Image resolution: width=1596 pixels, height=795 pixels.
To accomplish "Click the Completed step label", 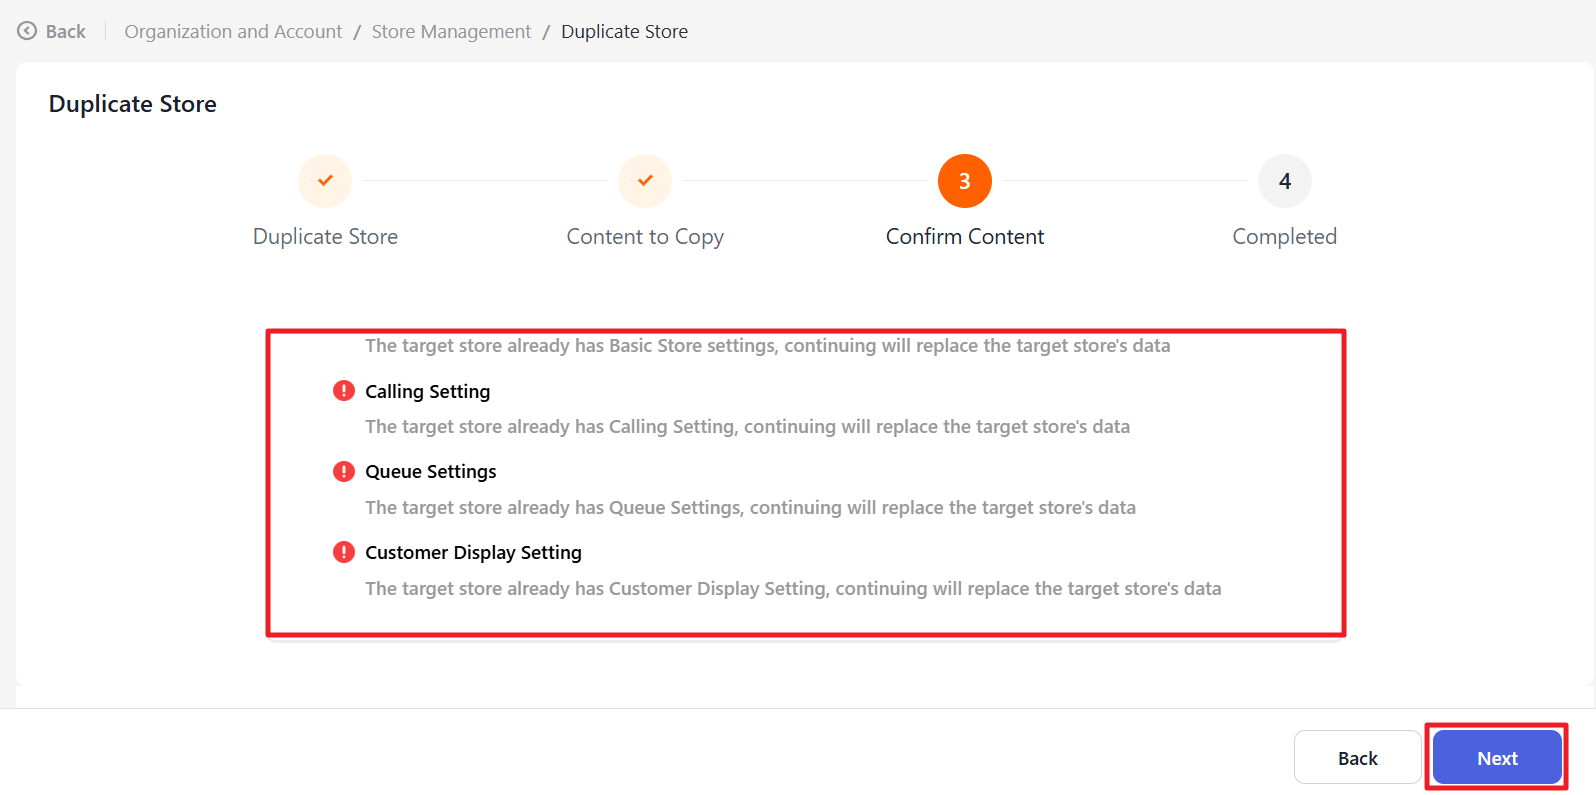I will coord(1284,237).
